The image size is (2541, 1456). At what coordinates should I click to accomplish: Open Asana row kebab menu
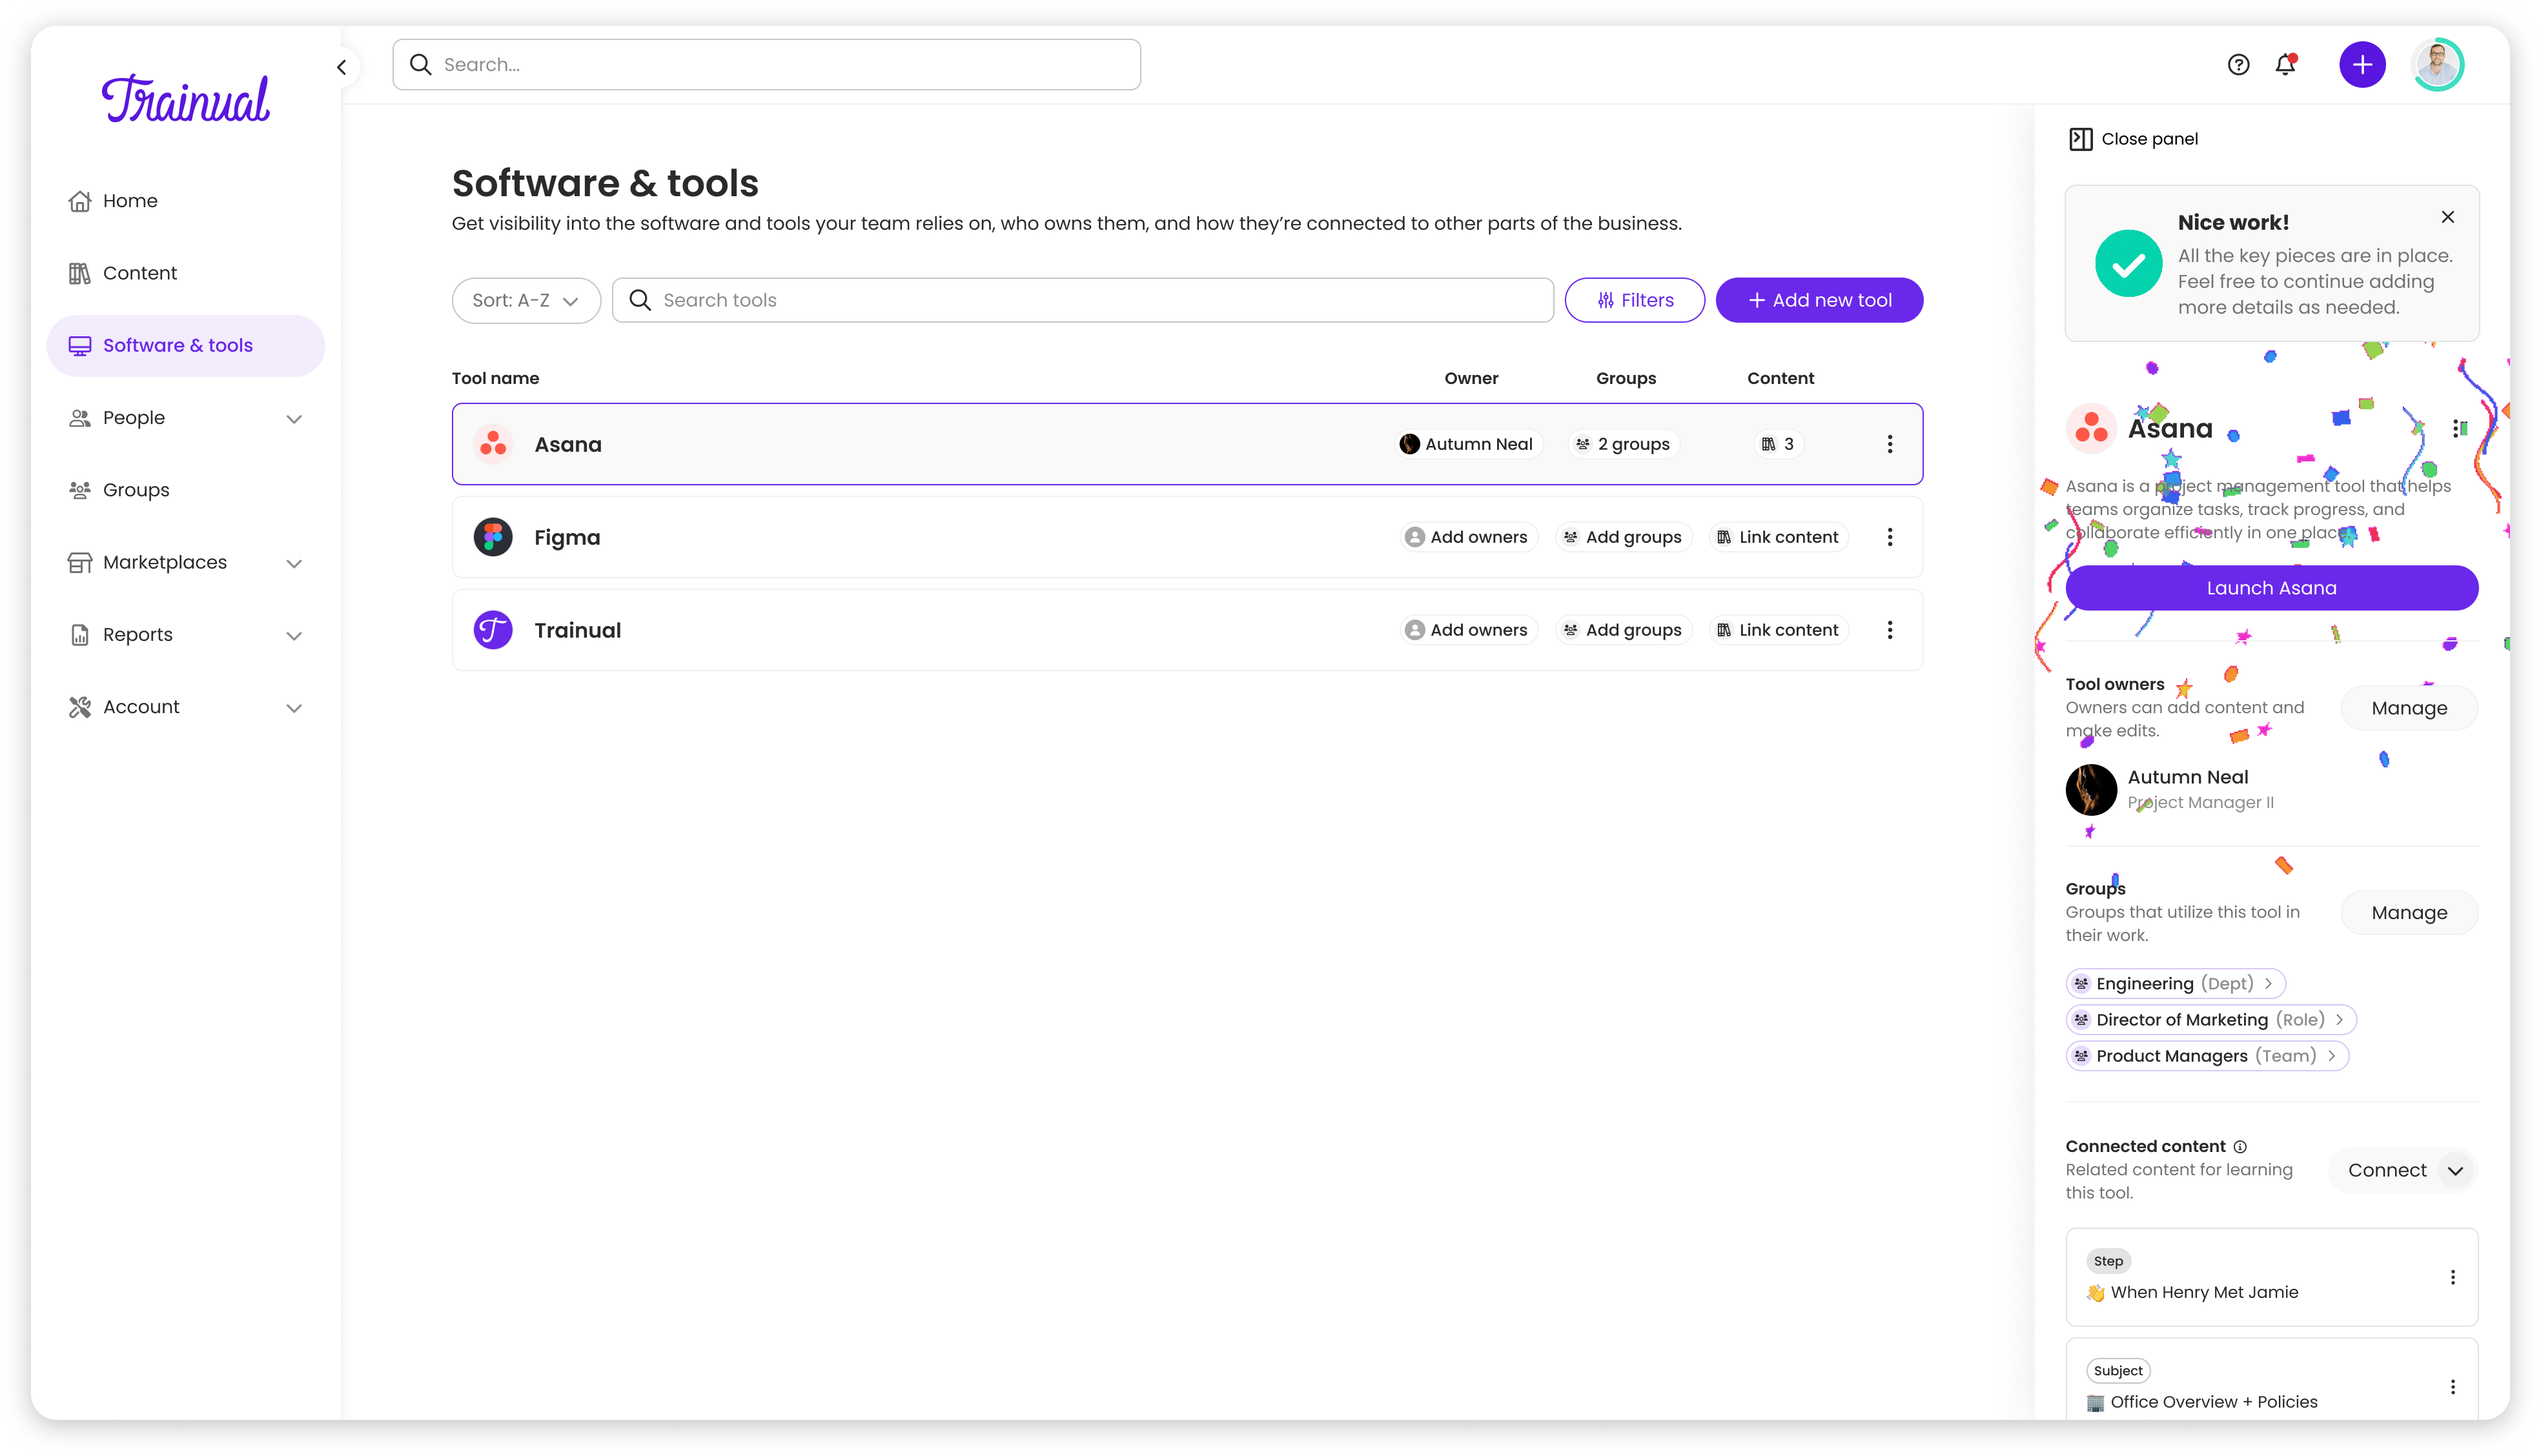point(1889,444)
